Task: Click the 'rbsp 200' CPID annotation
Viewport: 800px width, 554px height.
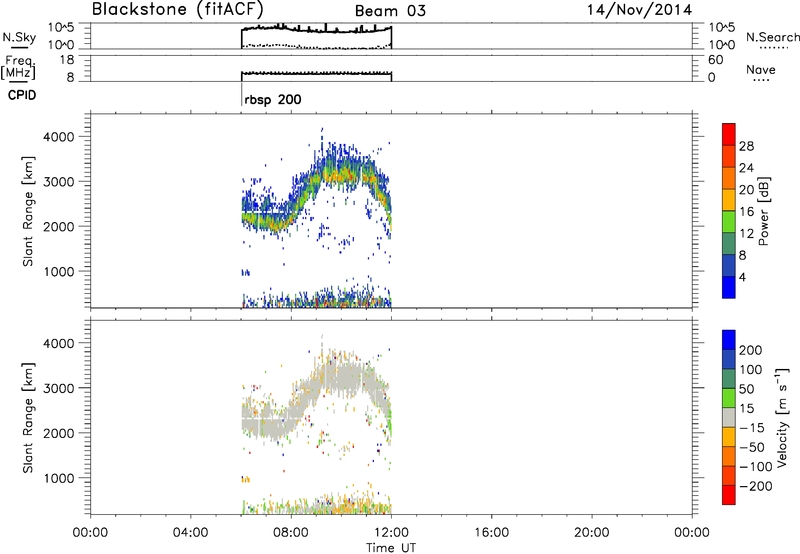Action: click(272, 99)
